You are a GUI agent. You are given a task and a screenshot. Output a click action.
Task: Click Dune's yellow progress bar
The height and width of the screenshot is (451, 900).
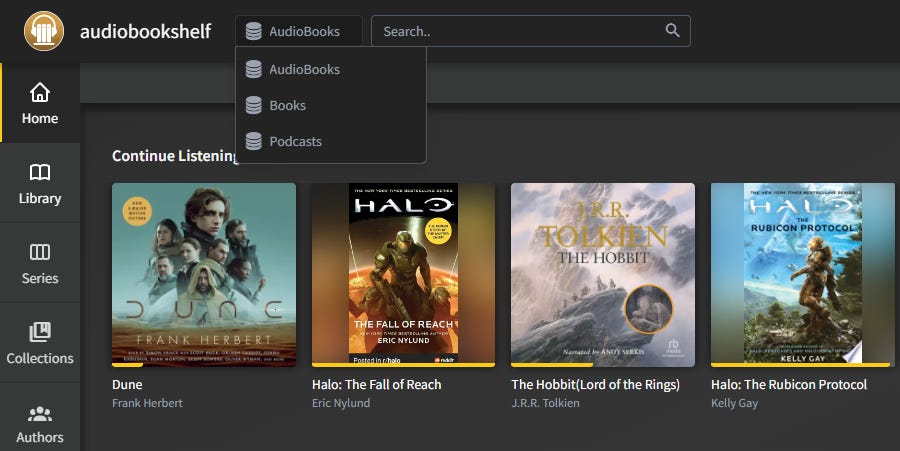[x=127, y=365]
